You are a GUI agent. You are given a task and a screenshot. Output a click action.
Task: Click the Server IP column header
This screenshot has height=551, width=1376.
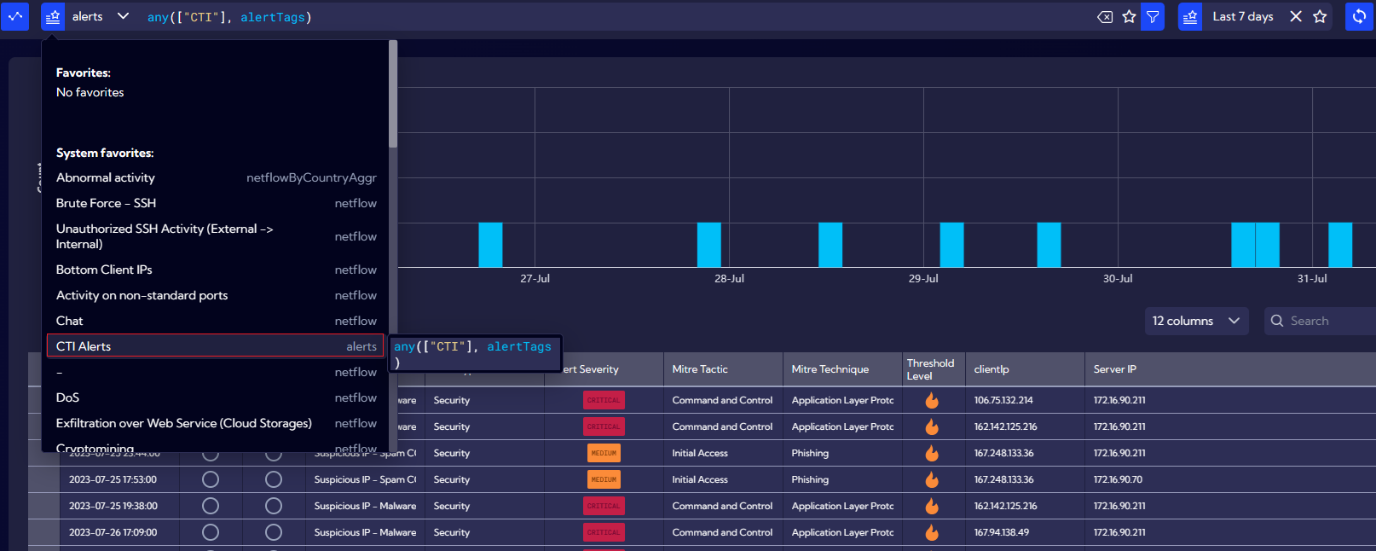pyautogui.click(x=1114, y=369)
